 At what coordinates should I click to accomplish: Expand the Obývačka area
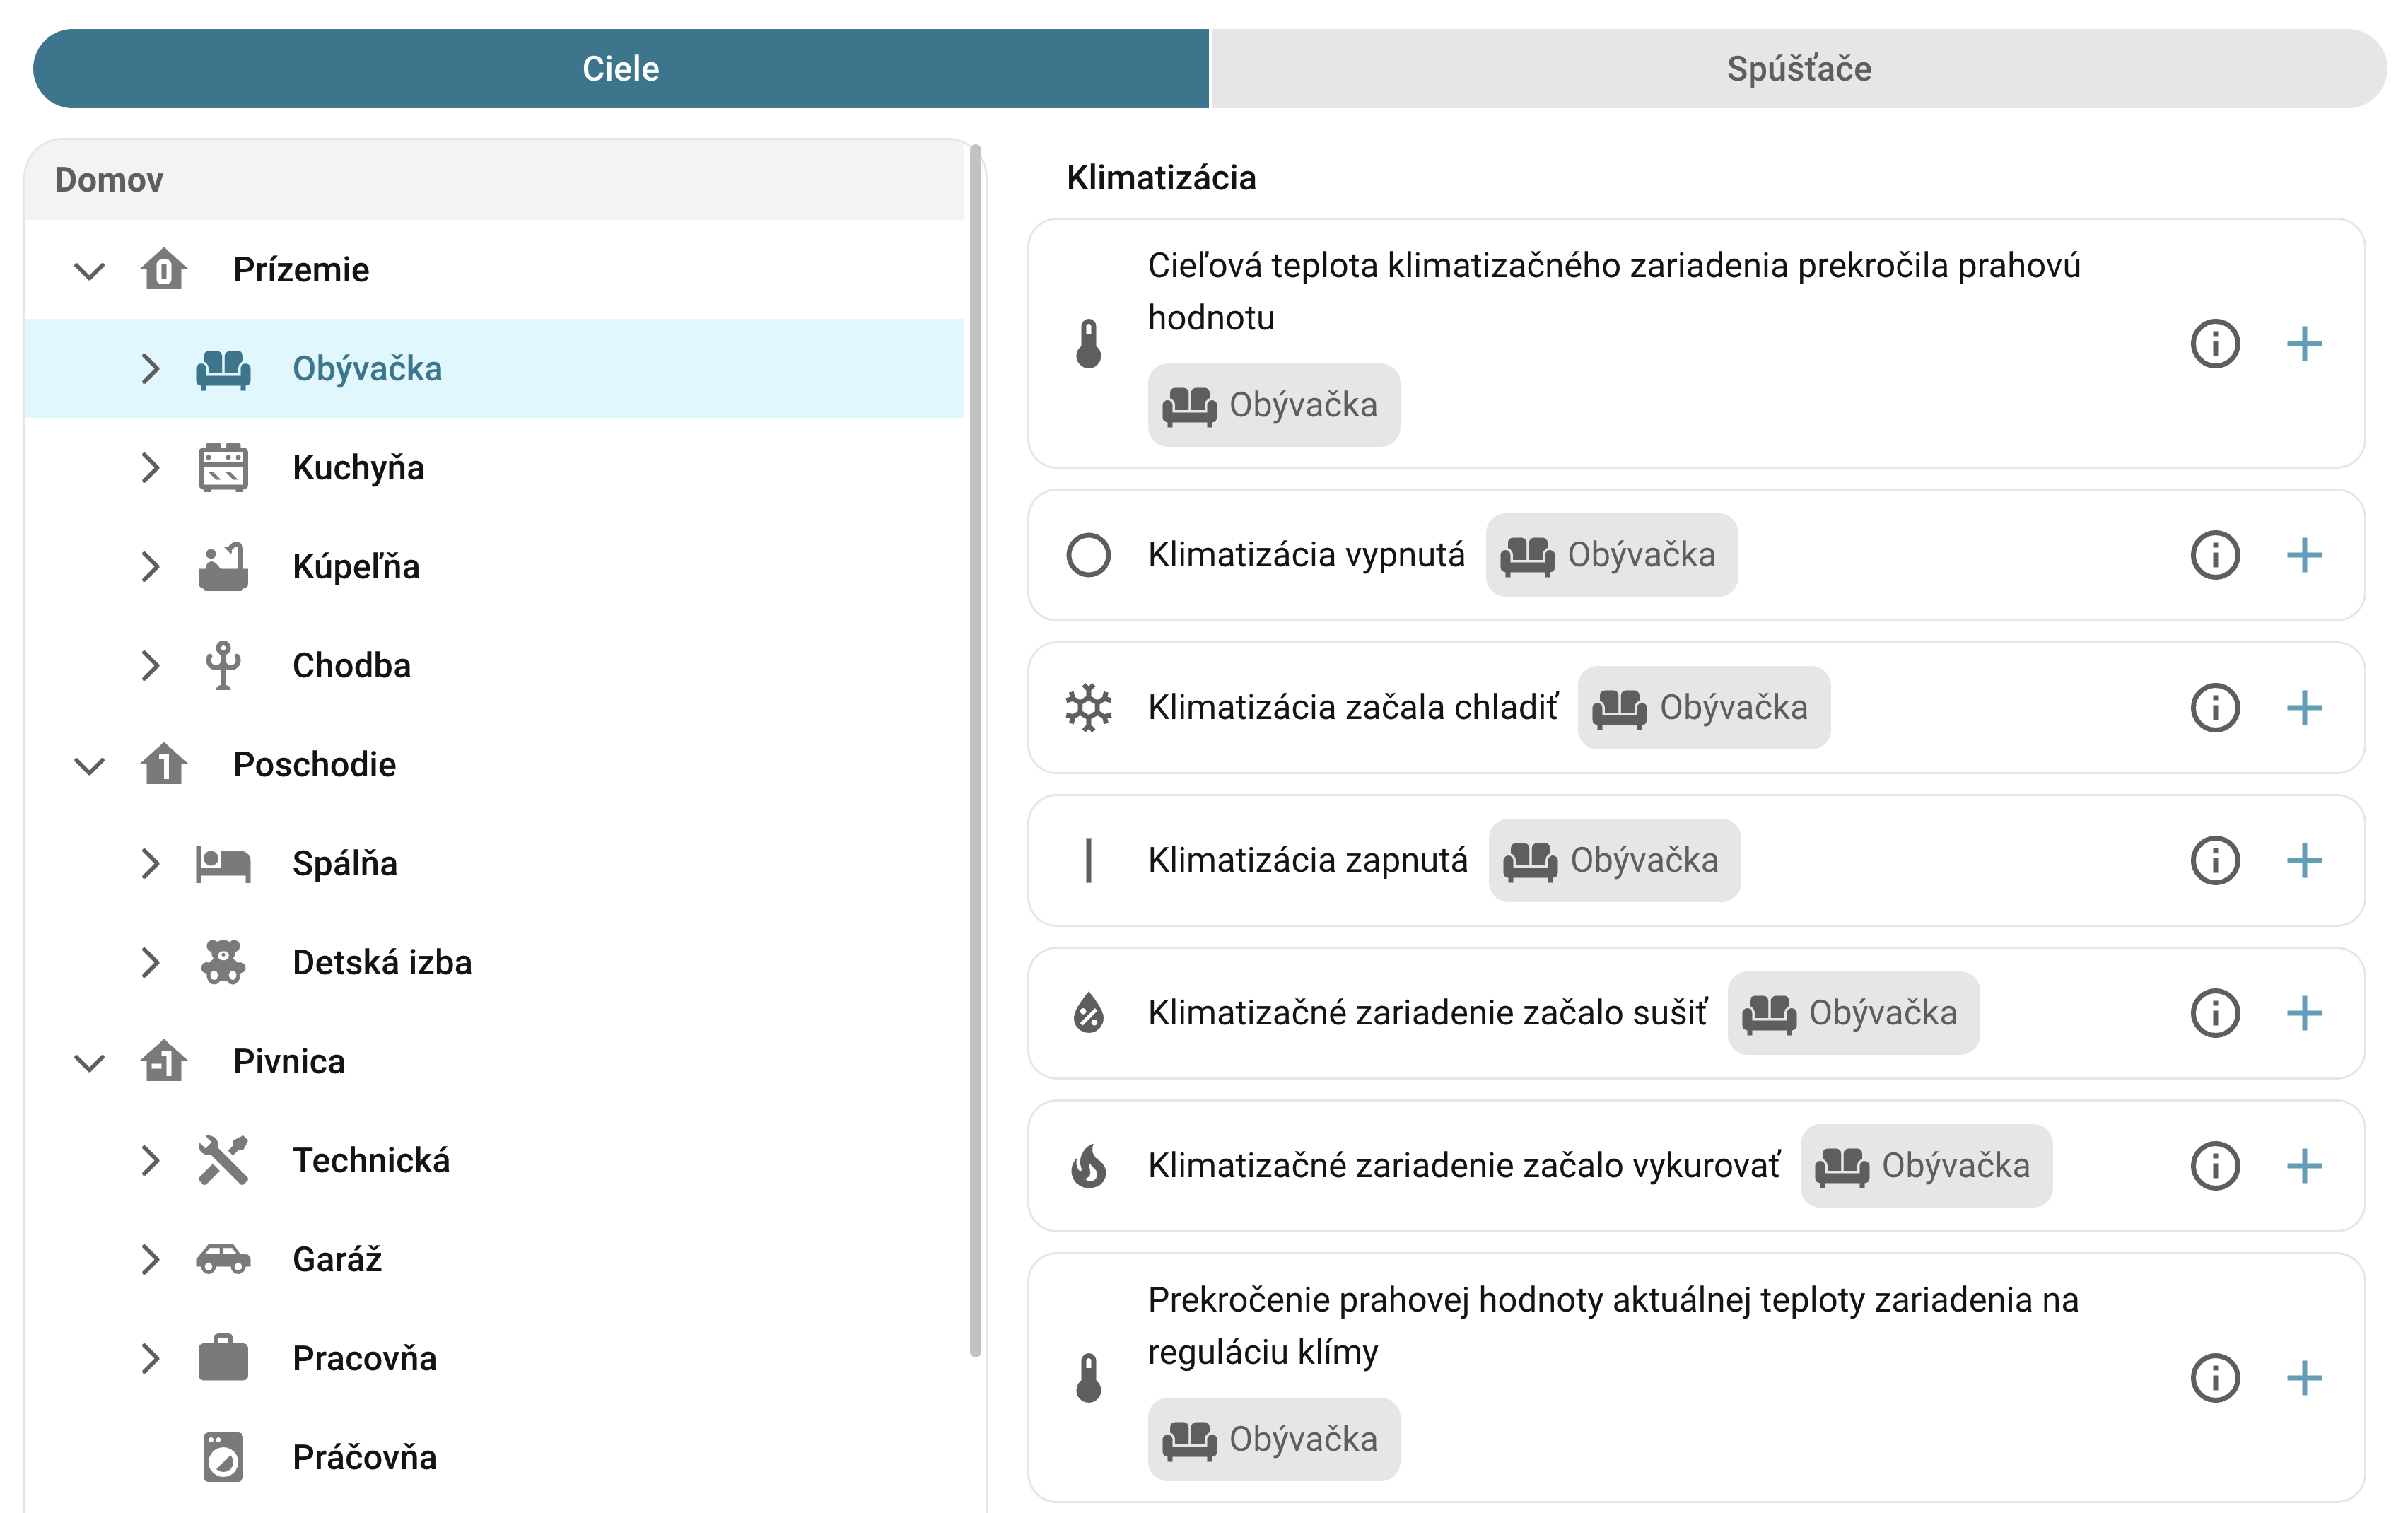(x=150, y=369)
